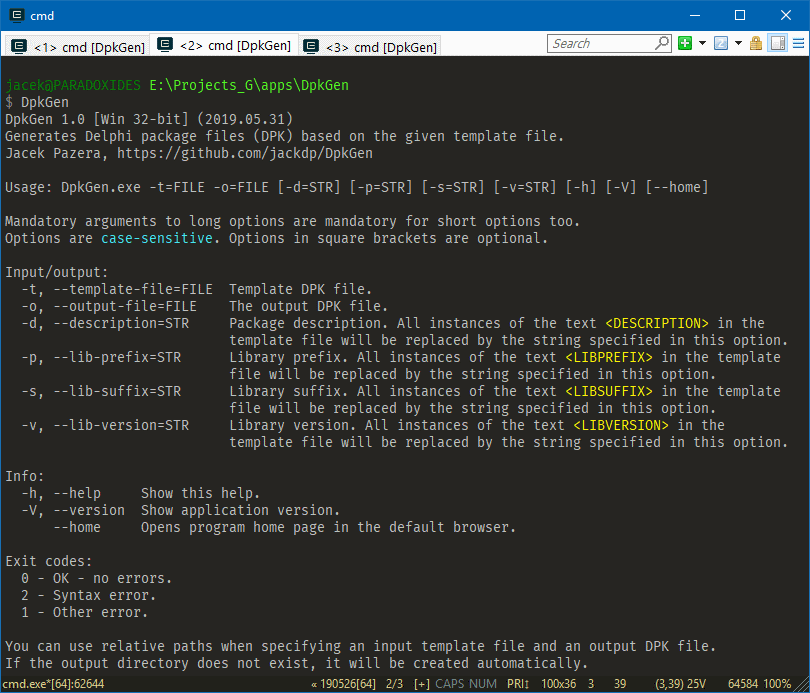Close the cmd window
The width and height of the screenshot is (810, 693).
click(x=786, y=15)
